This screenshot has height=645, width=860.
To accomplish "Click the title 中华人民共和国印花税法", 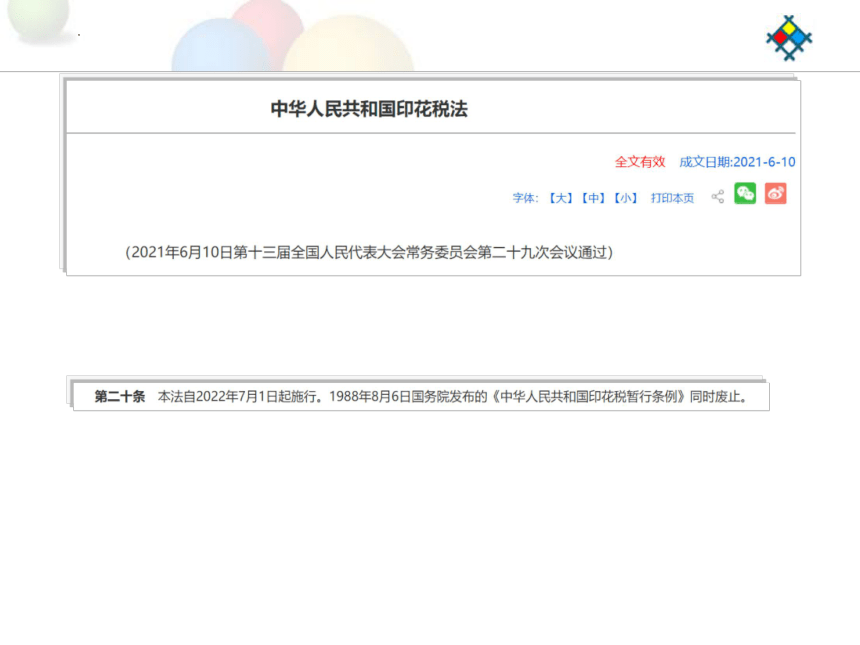I will point(369,109).
